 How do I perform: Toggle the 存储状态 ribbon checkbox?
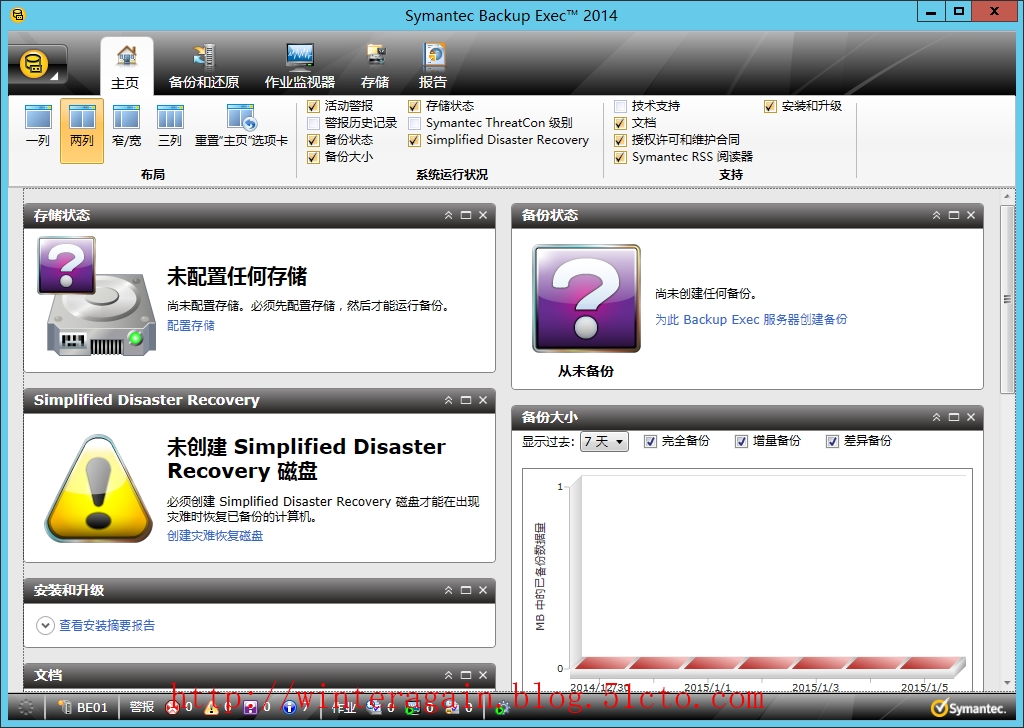[414, 106]
